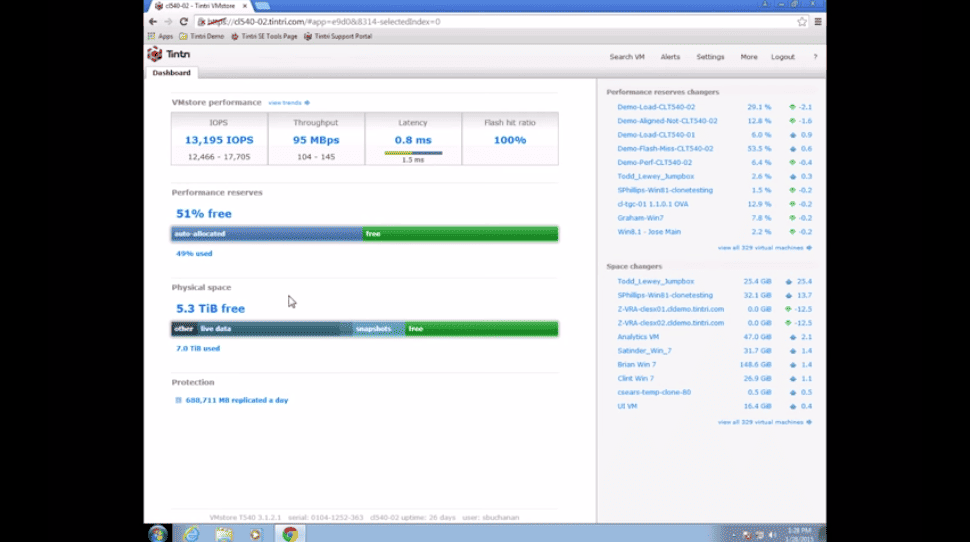Click the Tintri Support Portal bookmark
Screen dimensions: 970x542
[x=338, y=36]
